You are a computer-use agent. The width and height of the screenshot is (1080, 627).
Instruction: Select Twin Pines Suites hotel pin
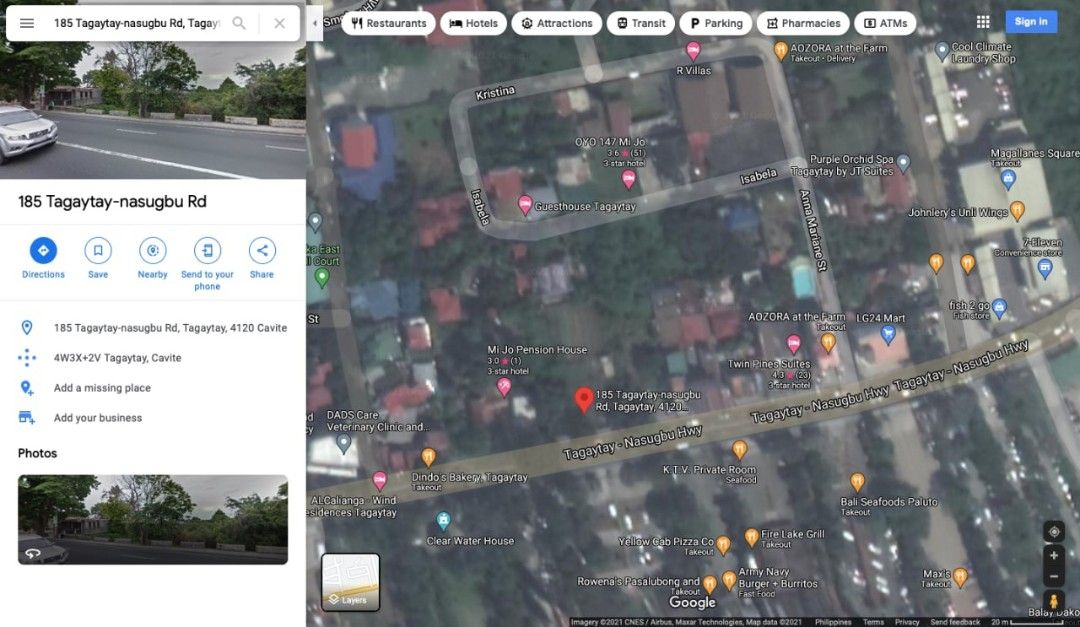click(x=793, y=344)
